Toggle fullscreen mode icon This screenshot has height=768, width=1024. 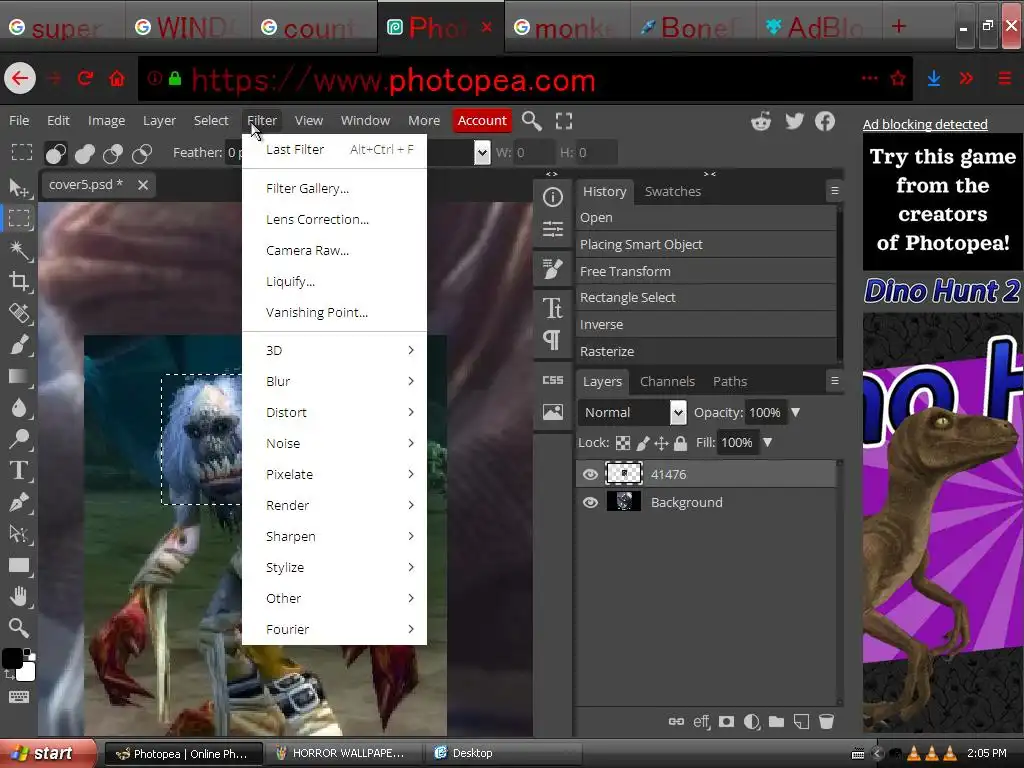564,121
